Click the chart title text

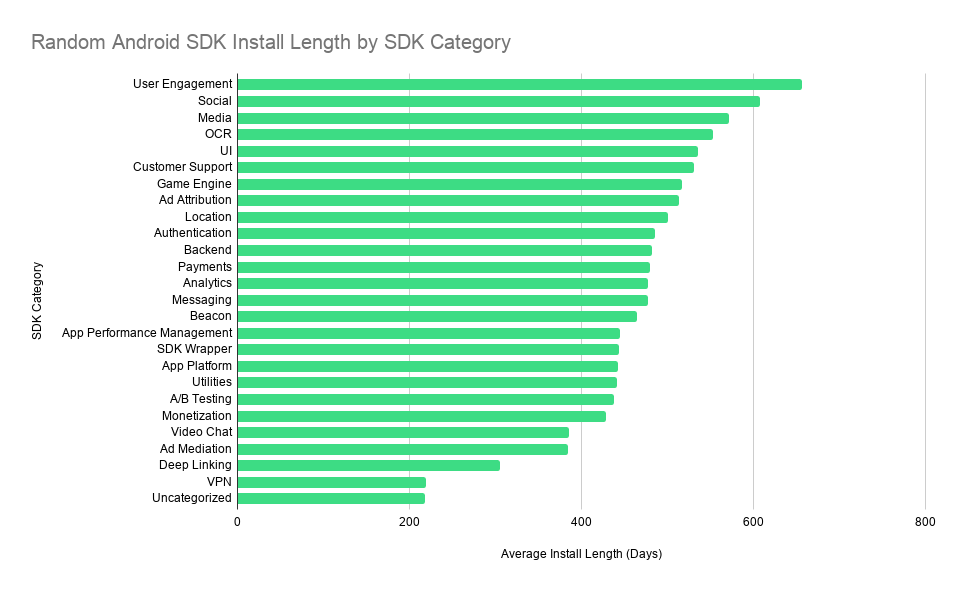[x=271, y=42]
